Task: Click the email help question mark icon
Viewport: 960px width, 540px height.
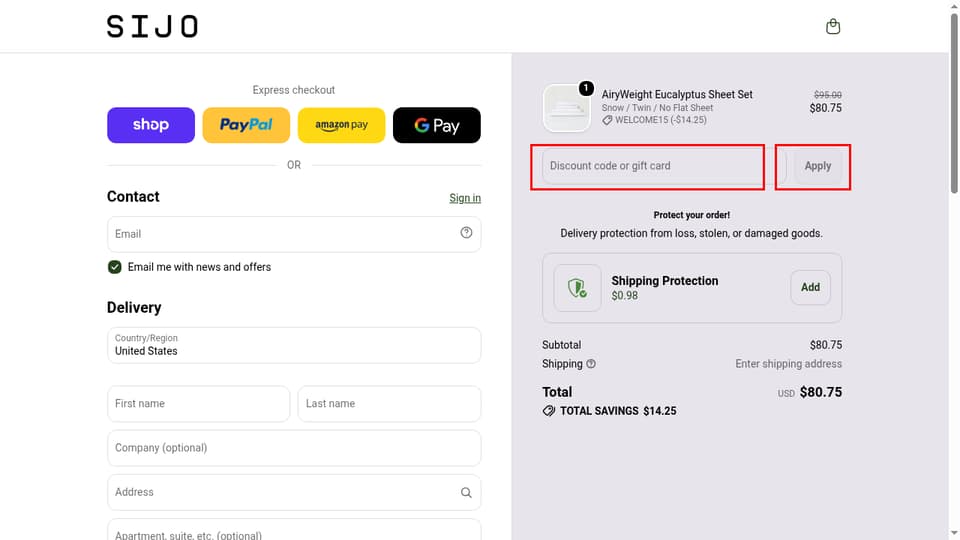Action: point(466,233)
